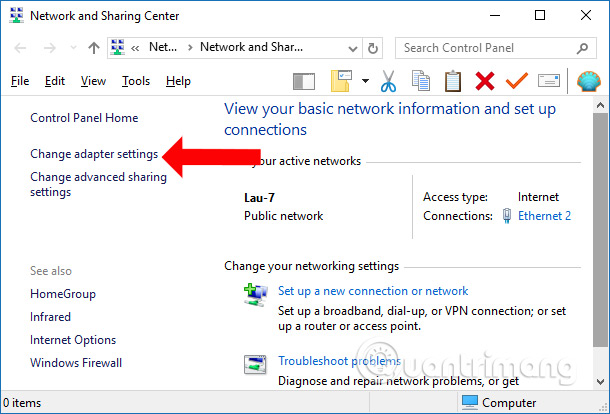Click the orange checkmark Properties icon
This screenshot has height=414, width=610.
coord(517,81)
